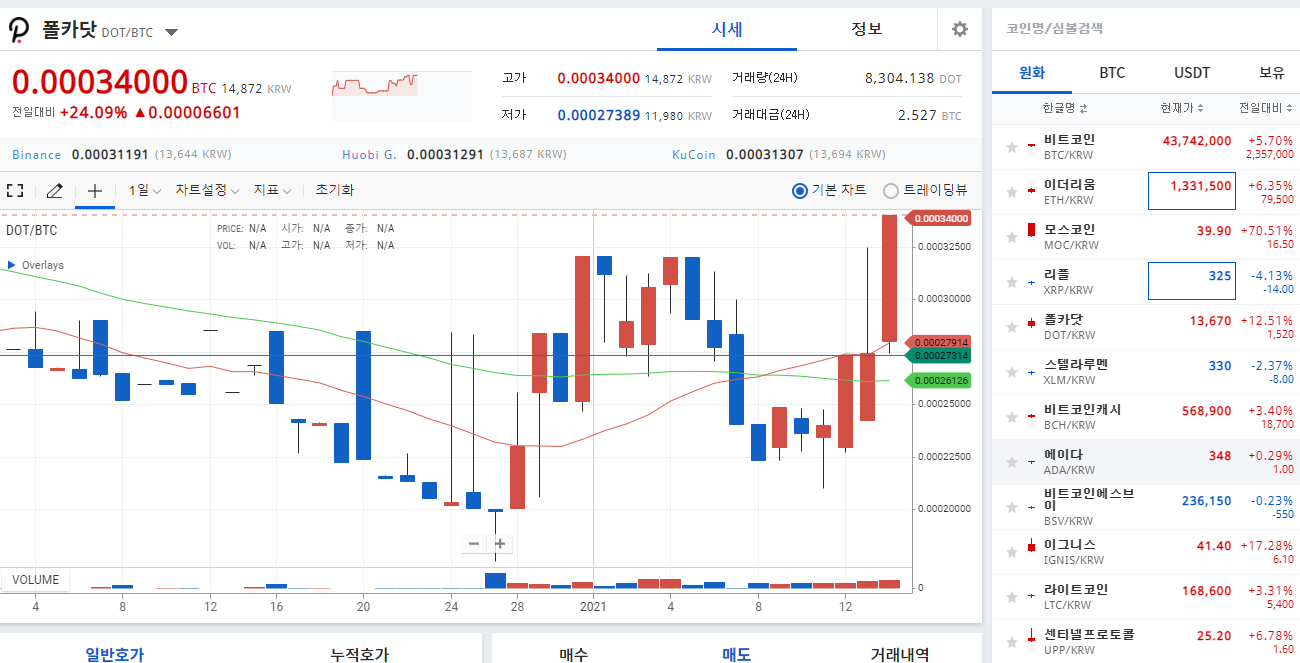Favorite 라이트코인 with its star
The width and height of the screenshot is (1300, 663).
[x=1012, y=597]
